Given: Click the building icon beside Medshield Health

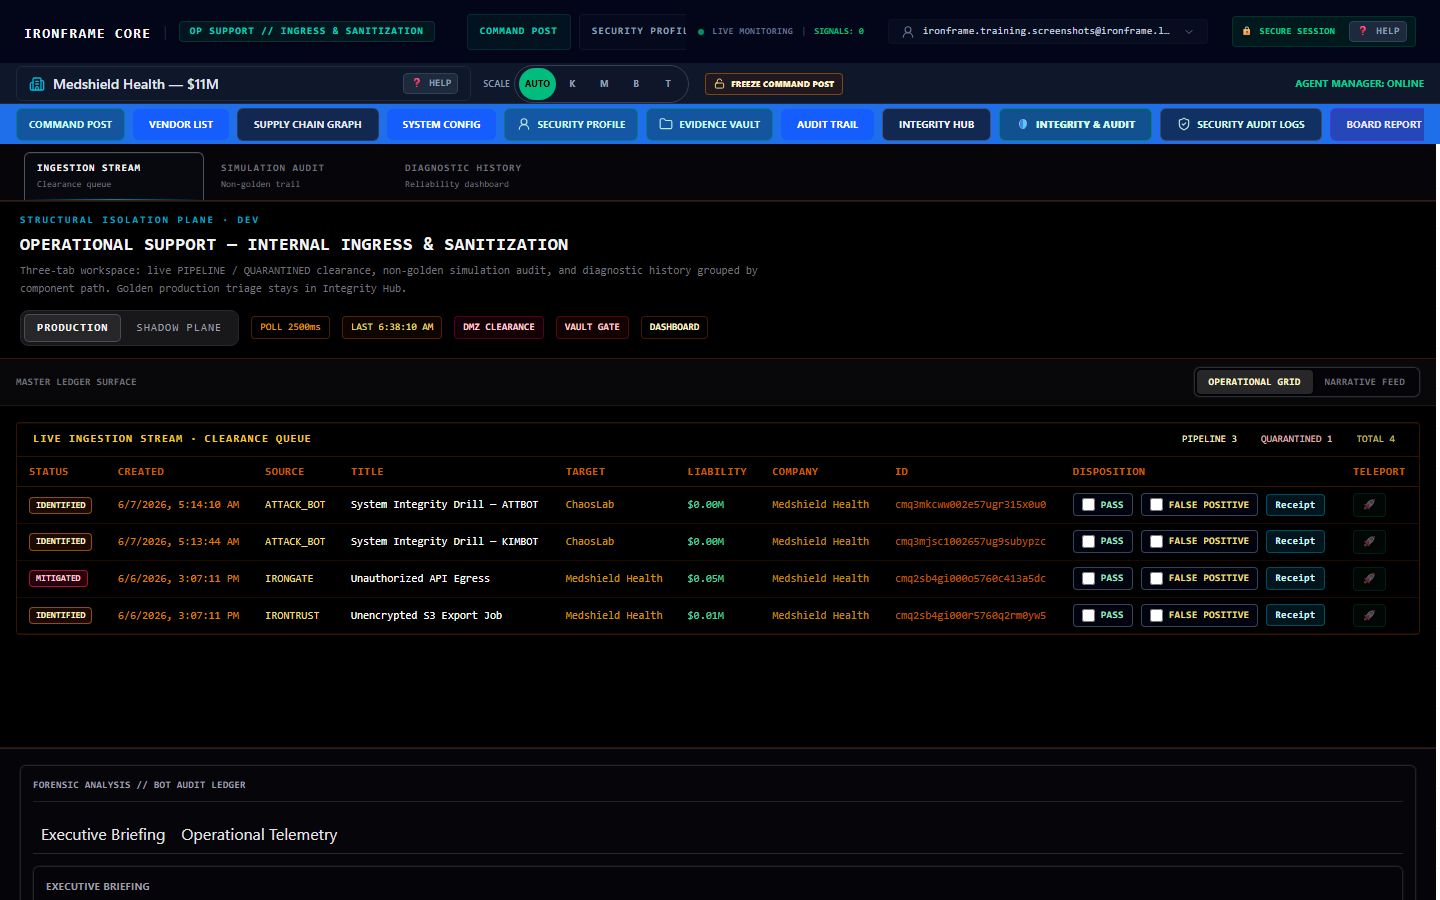Looking at the screenshot, I should pyautogui.click(x=37, y=84).
